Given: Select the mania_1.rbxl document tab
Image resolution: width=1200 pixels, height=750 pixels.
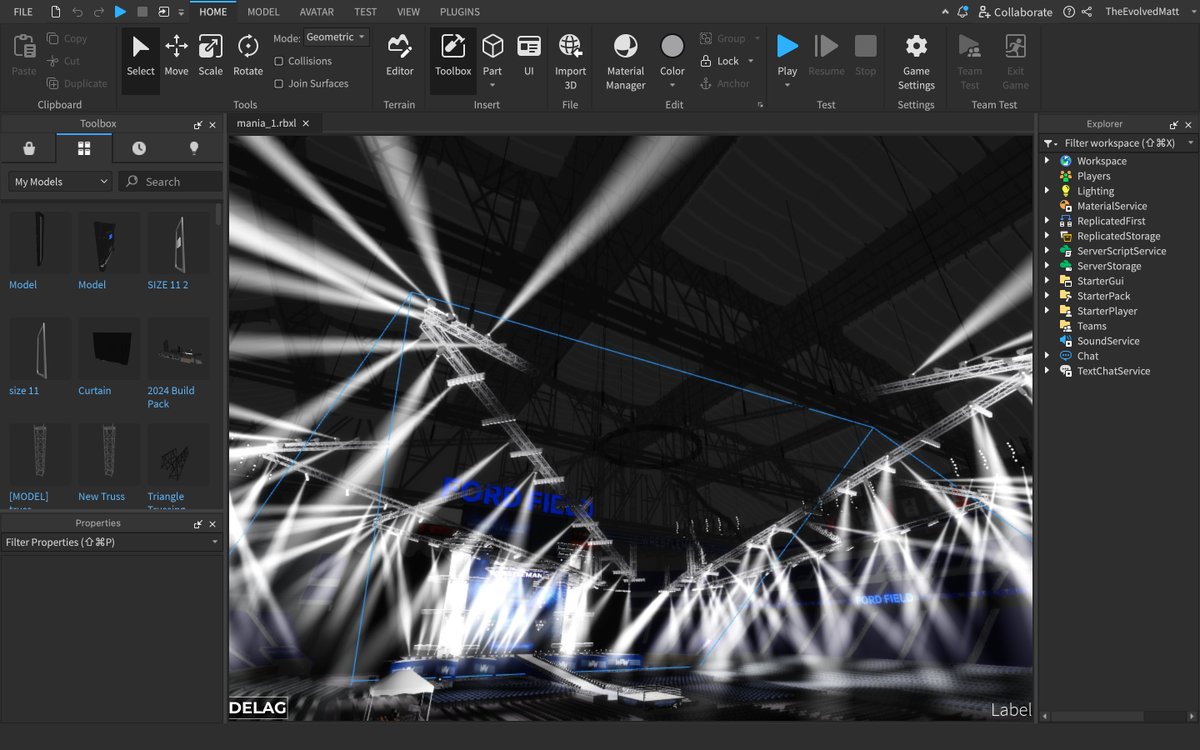Looking at the screenshot, I should click(266, 123).
